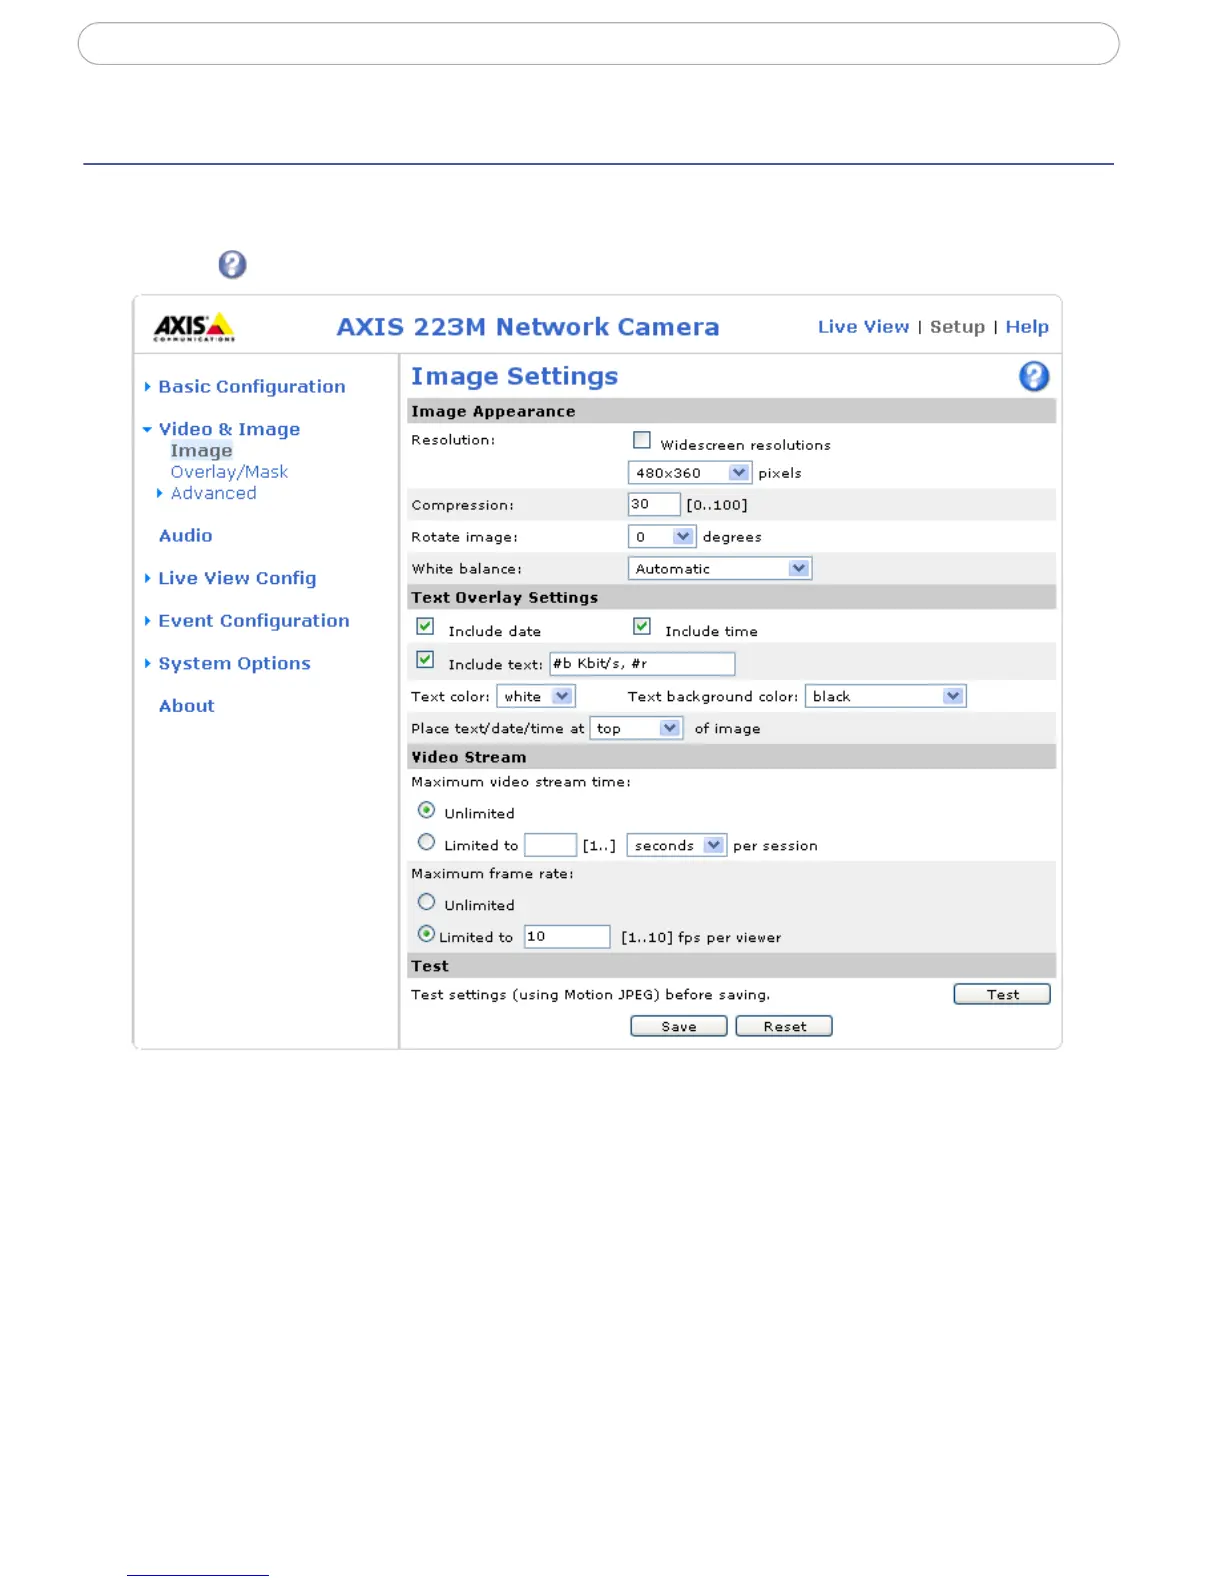
Task: Click the Save button
Action: (679, 1026)
